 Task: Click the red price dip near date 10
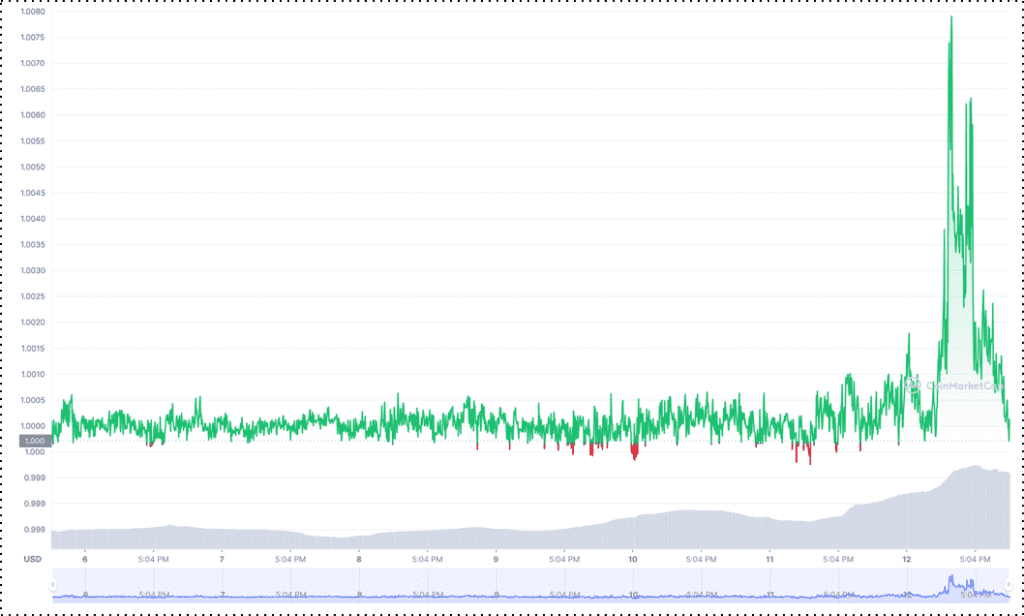[634, 454]
